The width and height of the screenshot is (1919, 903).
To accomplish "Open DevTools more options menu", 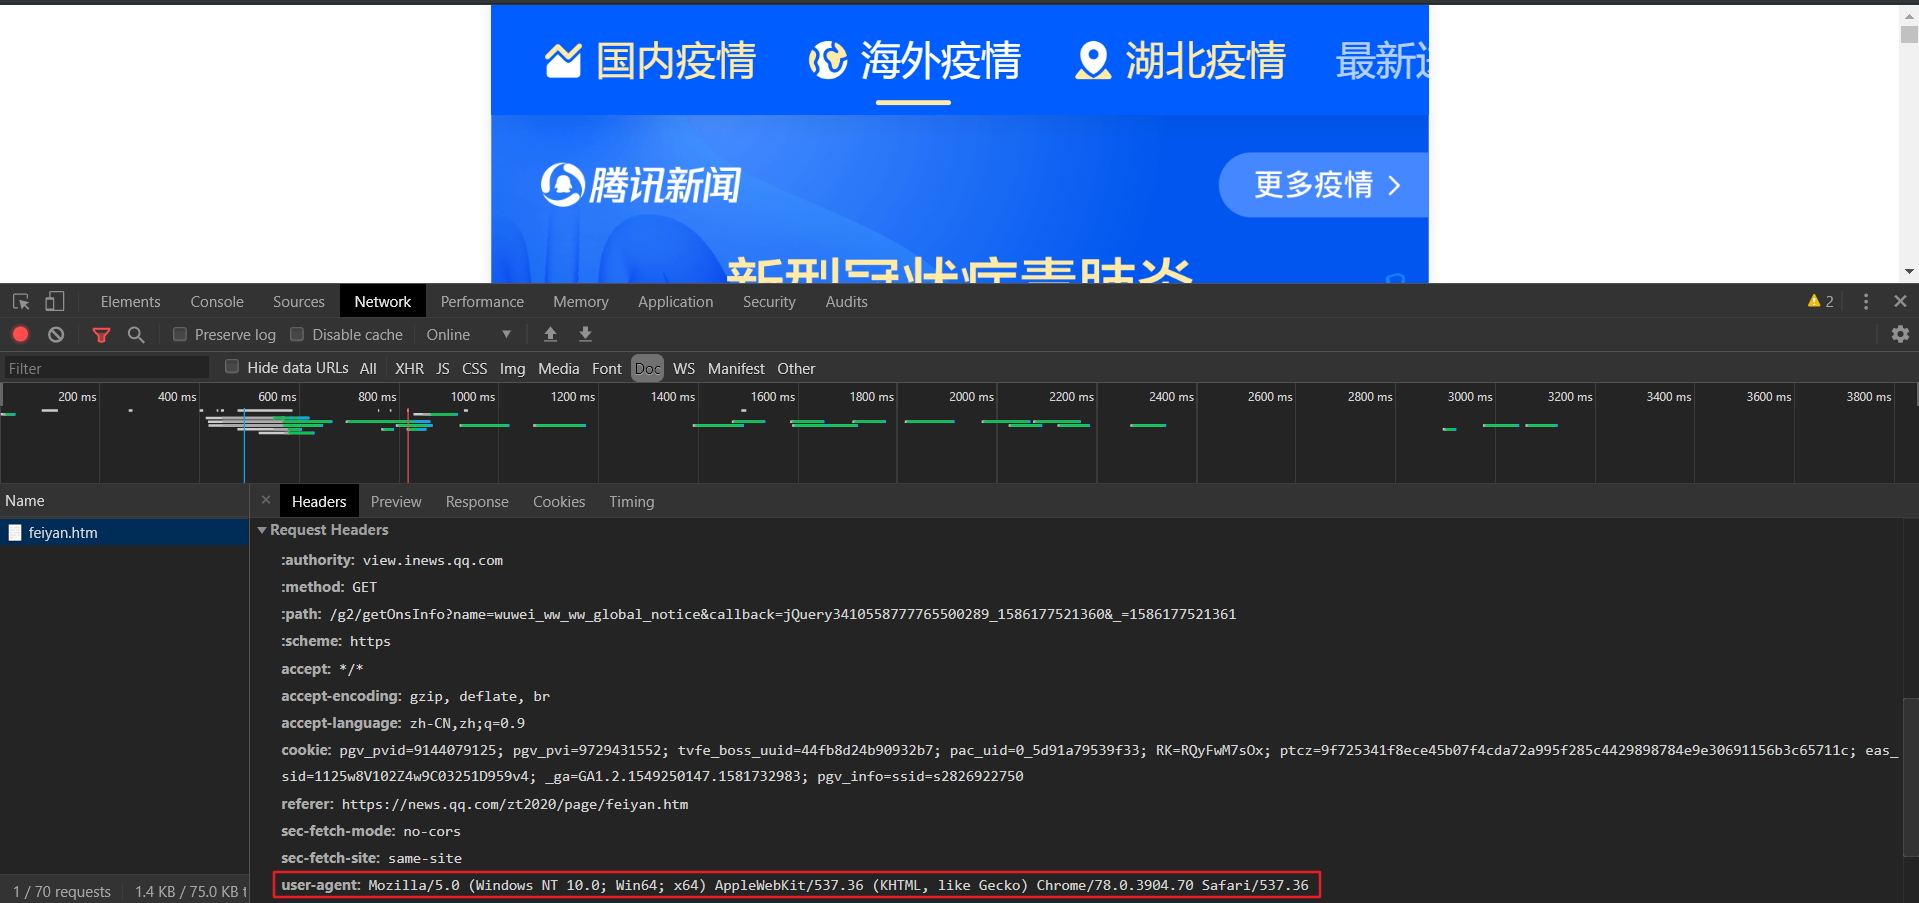I will pyautogui.click(x=1866, y=301).
